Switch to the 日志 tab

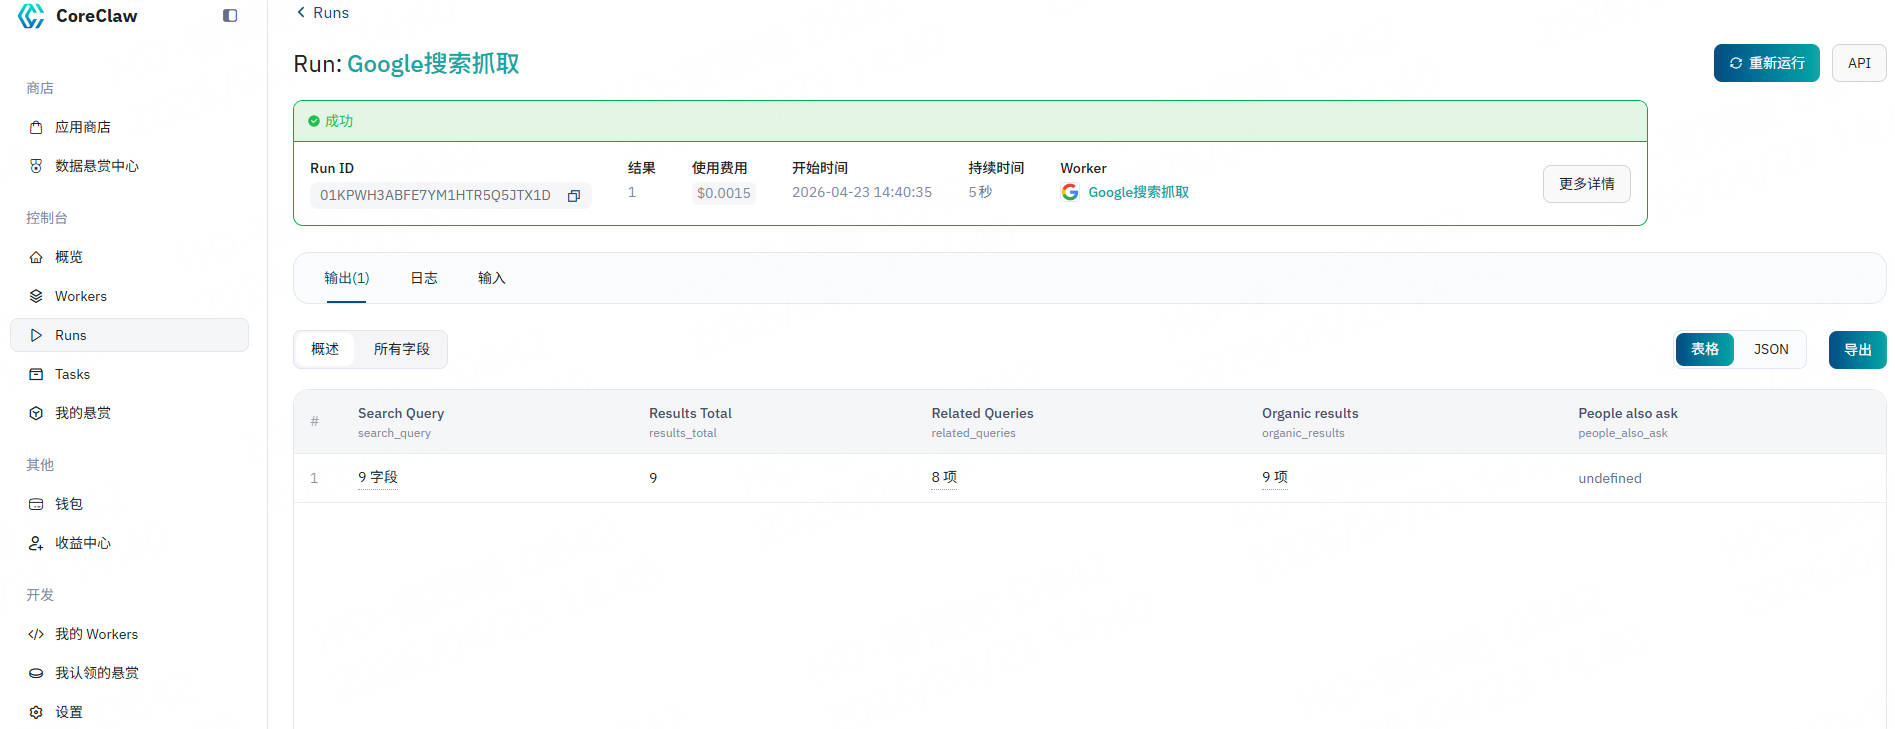424,279
